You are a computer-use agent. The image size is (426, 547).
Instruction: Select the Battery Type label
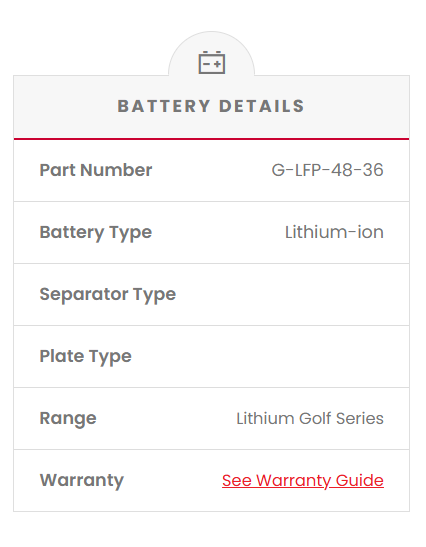96,233
